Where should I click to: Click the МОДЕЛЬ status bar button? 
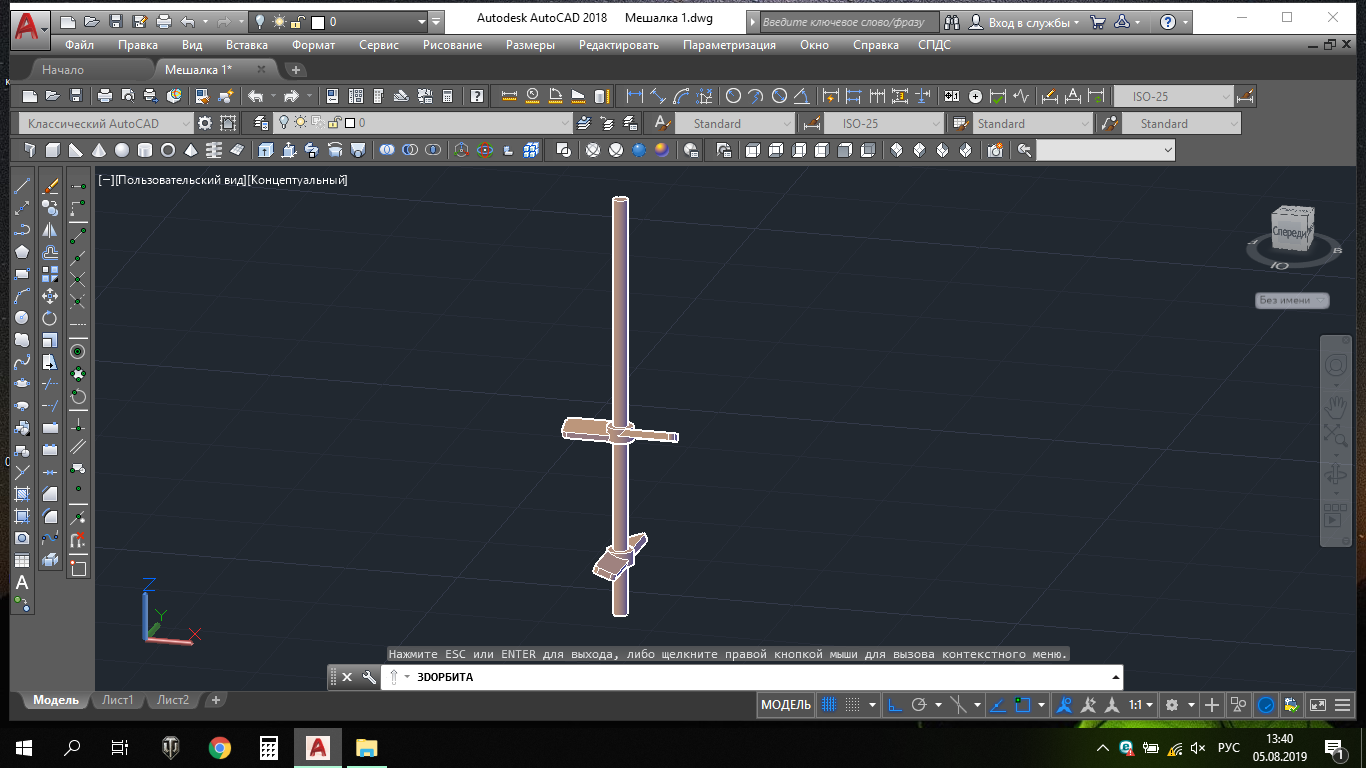[x=786, y=705]
